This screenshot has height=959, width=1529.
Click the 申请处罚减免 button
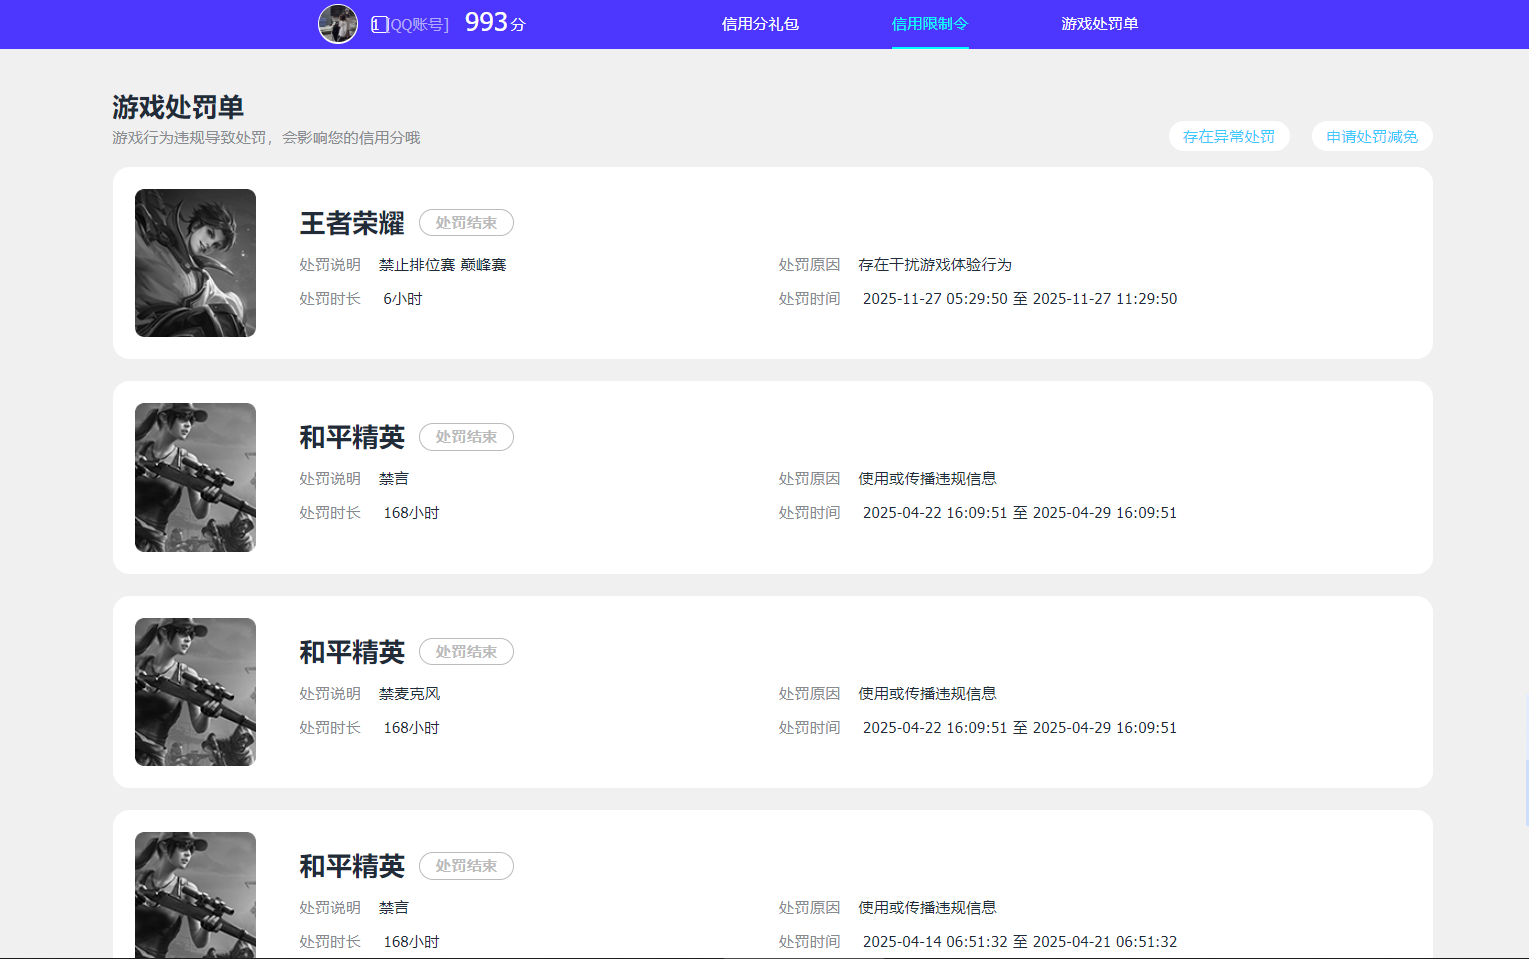click(1371, 135)
